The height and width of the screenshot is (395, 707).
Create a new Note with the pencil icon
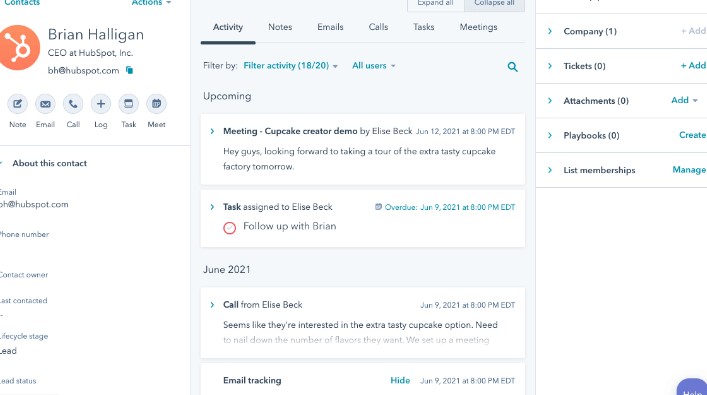(x=18, y=104)
